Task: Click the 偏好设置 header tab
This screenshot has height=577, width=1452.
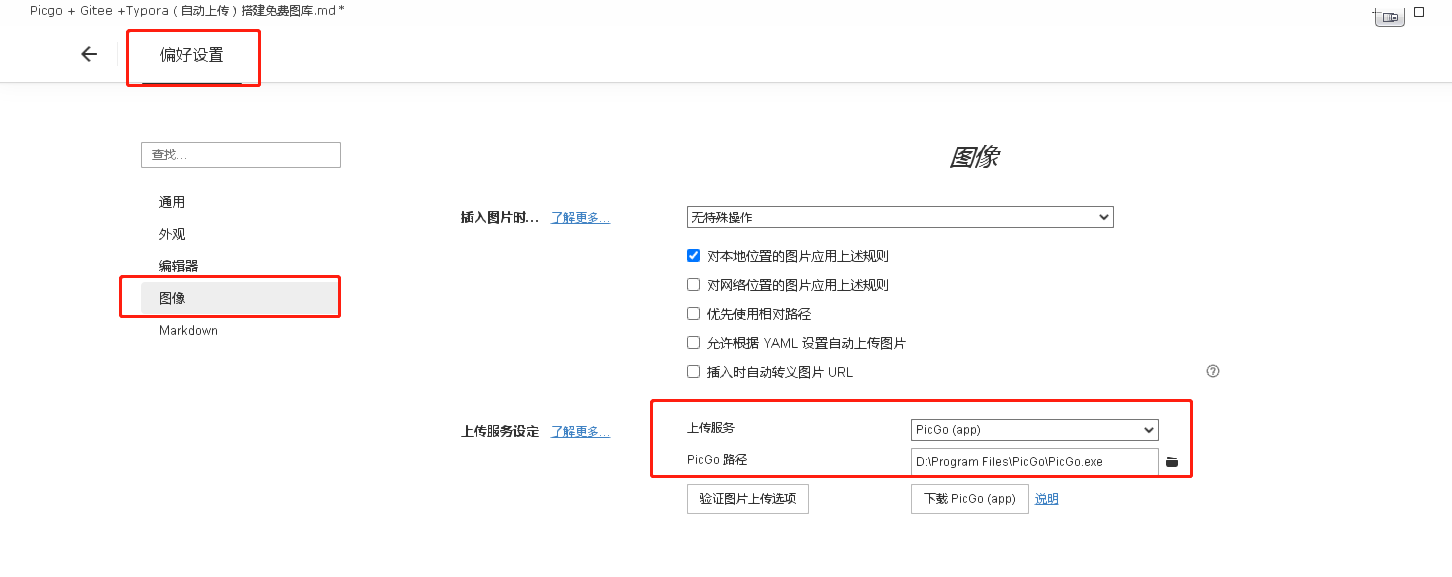Action: click(192, 55)
